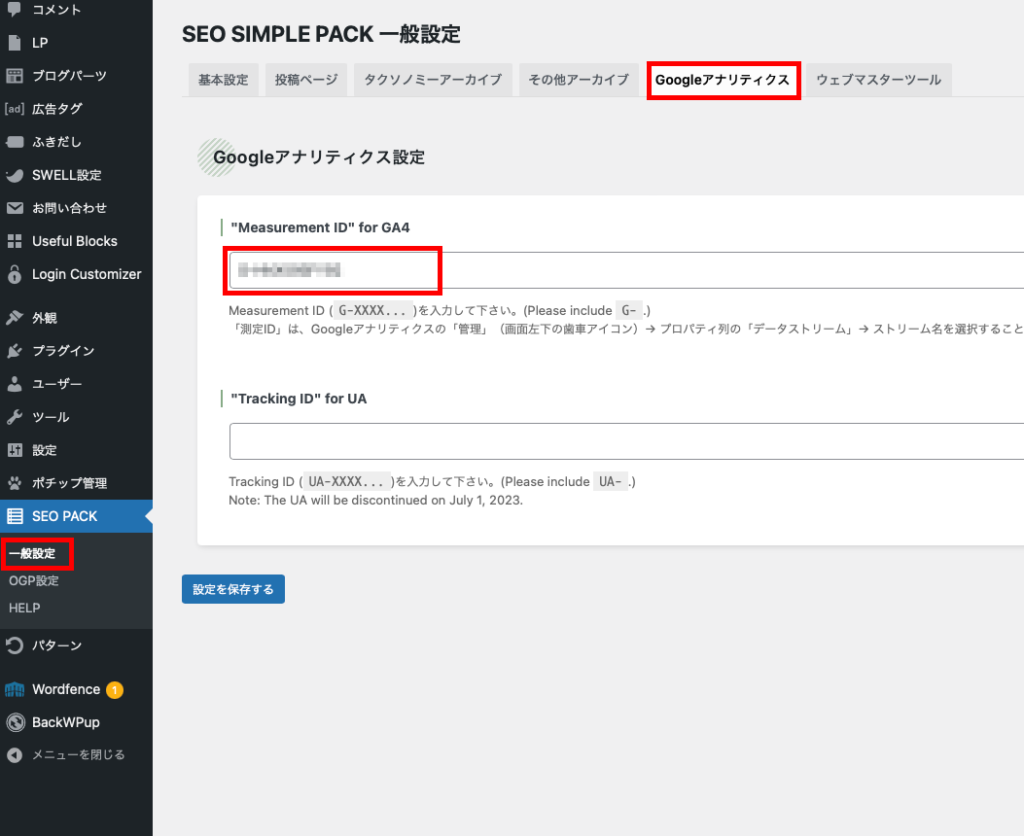The height and width of the screenshot is (836, 1024).
Task: Click the LP page icon
Action: (x=14, y=42)
